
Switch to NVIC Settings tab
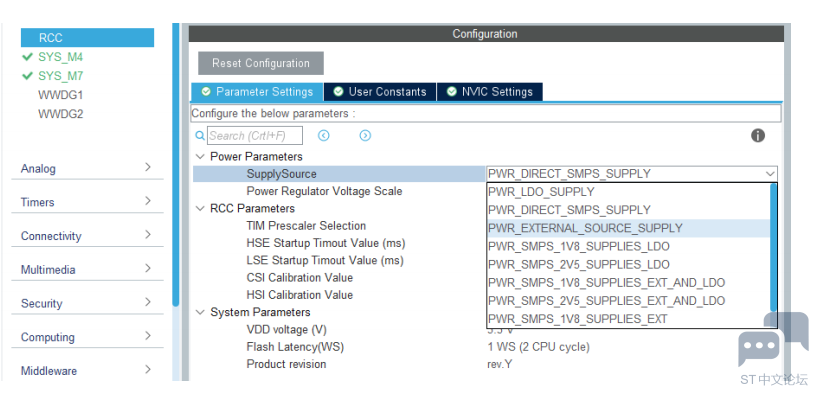[490, 92]
